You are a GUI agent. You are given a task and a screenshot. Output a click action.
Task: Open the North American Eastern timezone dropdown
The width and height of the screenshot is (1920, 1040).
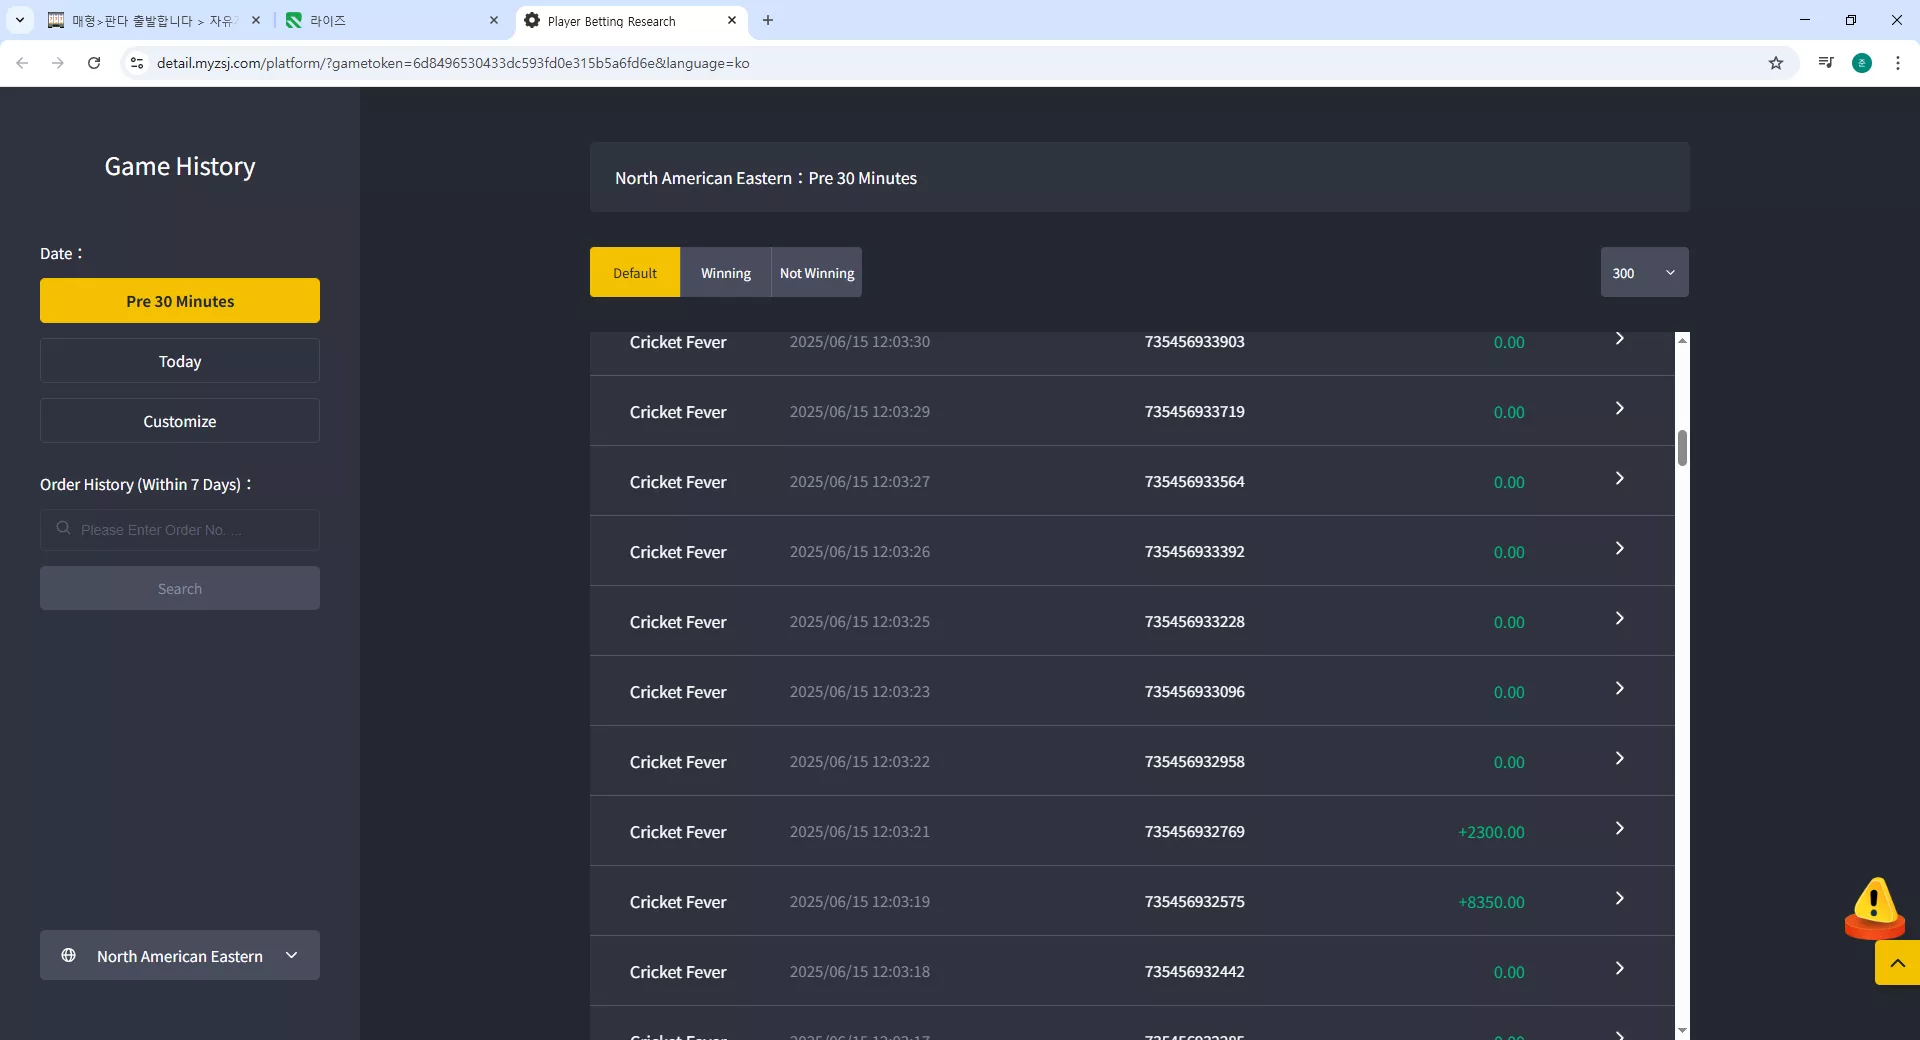[x=180, y=955]
